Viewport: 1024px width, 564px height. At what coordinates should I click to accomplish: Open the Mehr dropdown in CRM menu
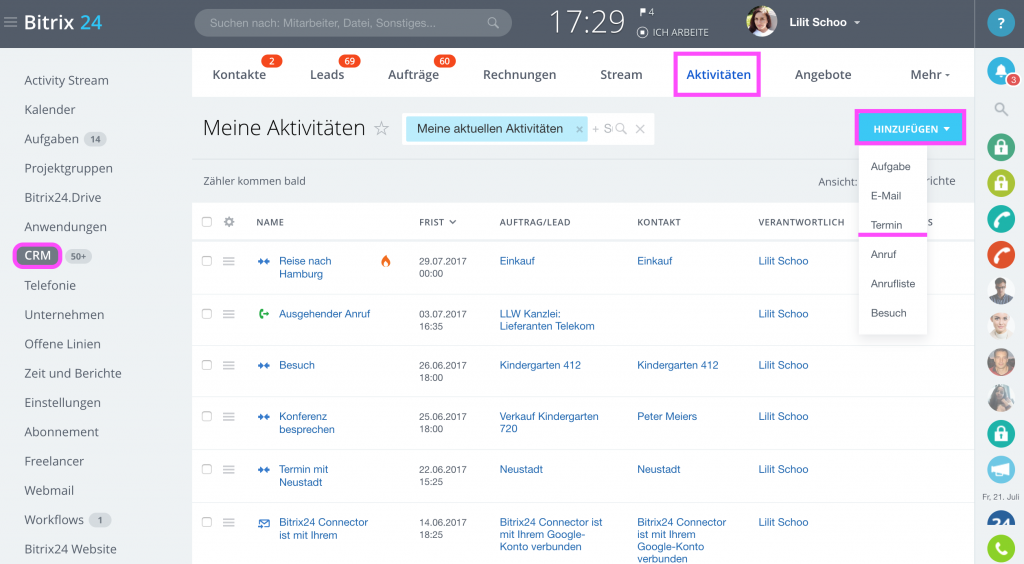tap(930, 75)
